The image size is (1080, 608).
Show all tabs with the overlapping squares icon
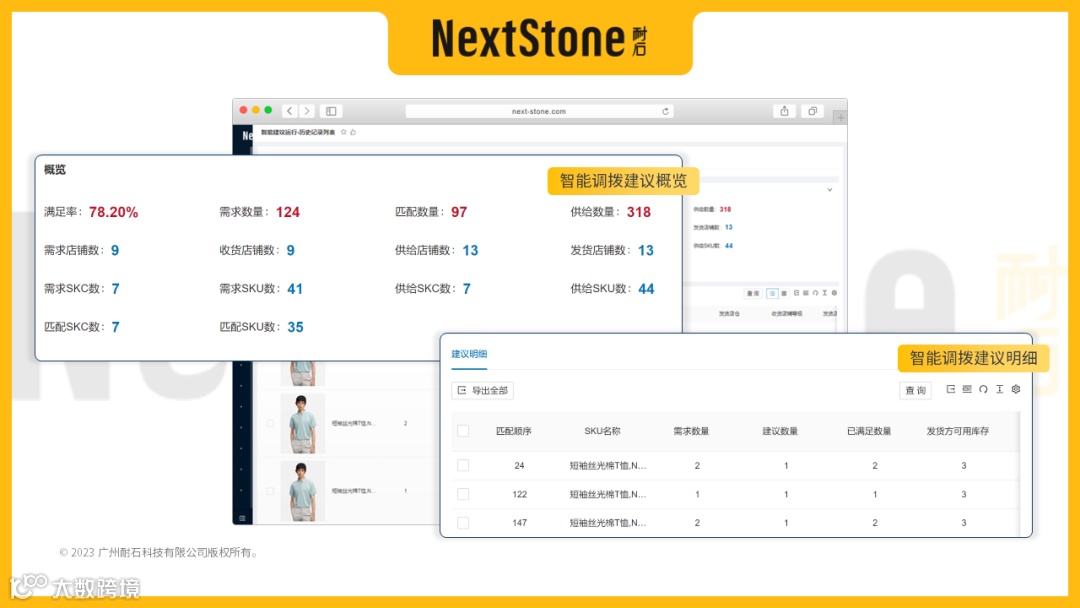click(813, 111)
